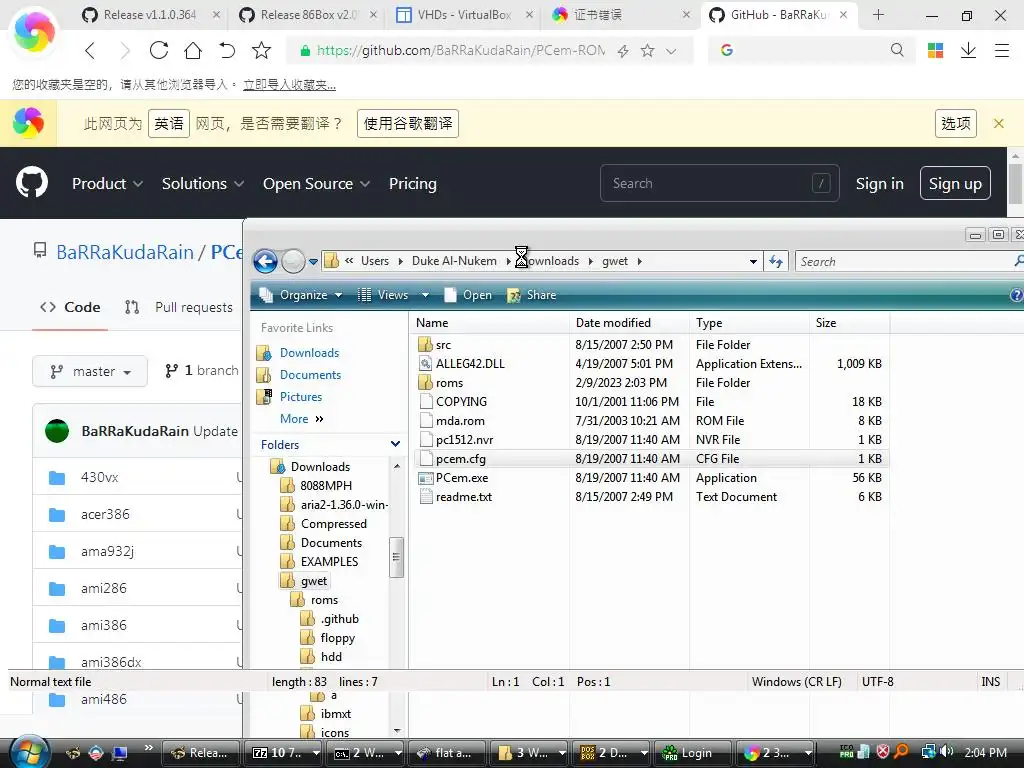Select 8088MPH in folder tree

(326, 486)
